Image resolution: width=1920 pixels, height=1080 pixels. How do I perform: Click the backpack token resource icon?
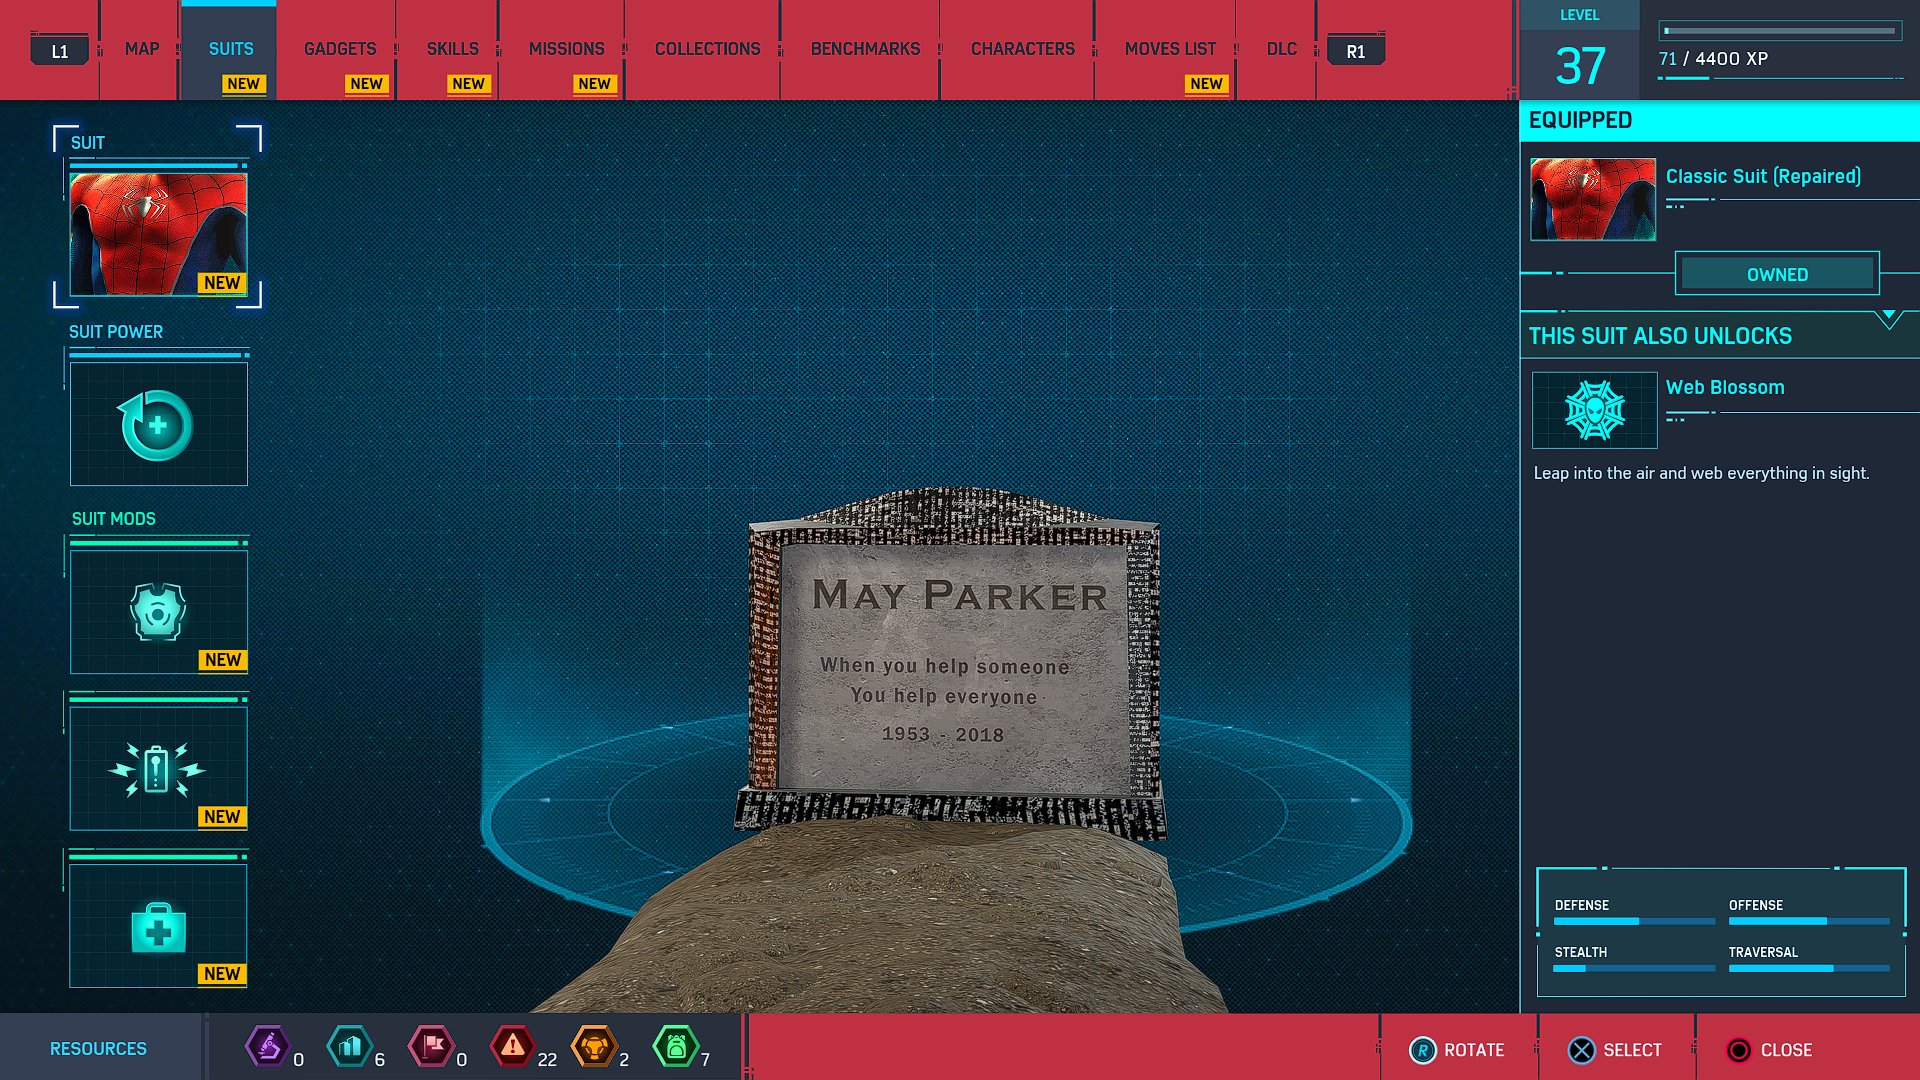[676, 1047]
